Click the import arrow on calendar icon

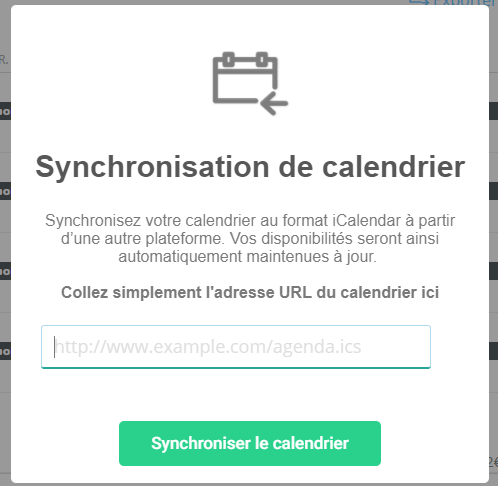pos(274,103)
